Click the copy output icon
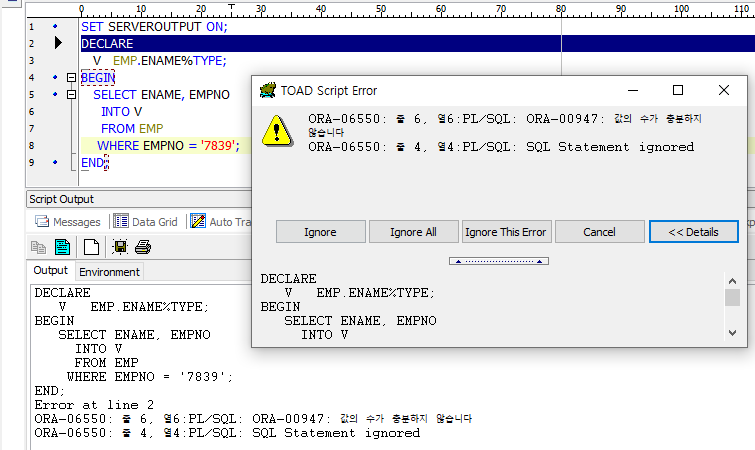The height and width of the screenshot is (450, 755). [39, 247]
